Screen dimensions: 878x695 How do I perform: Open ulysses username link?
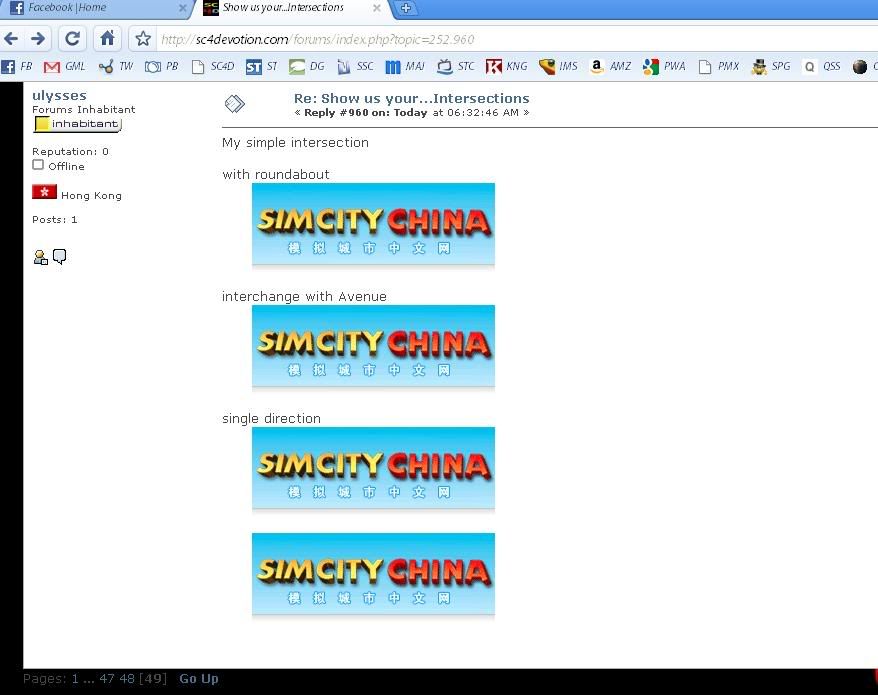coord(59,95)
